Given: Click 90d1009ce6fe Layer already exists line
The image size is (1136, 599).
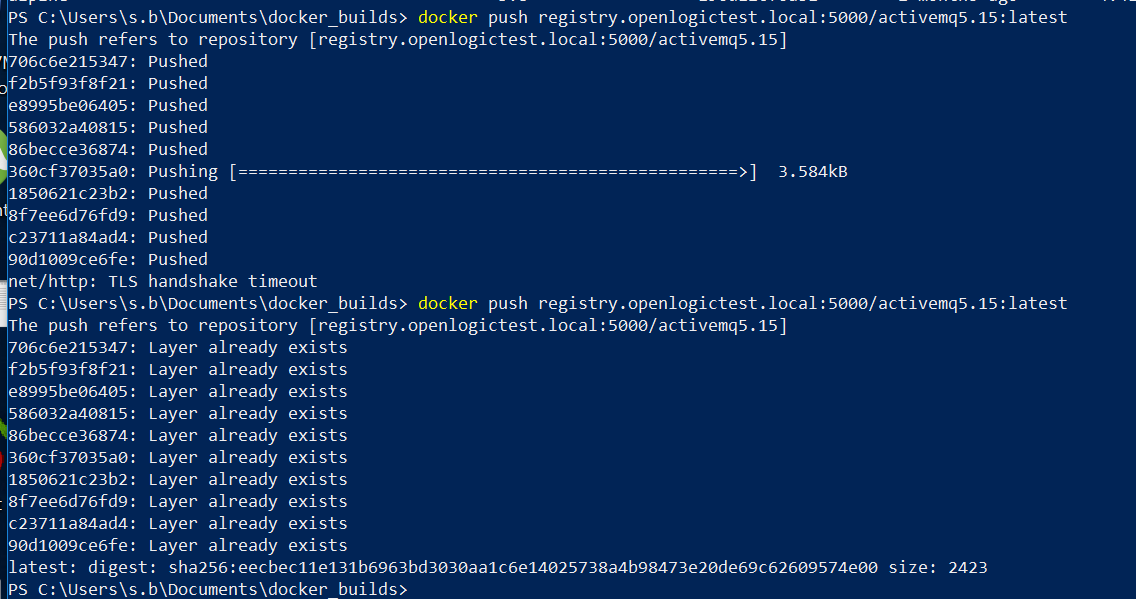Looking at the screenshot, I should (x=178, y=545).
